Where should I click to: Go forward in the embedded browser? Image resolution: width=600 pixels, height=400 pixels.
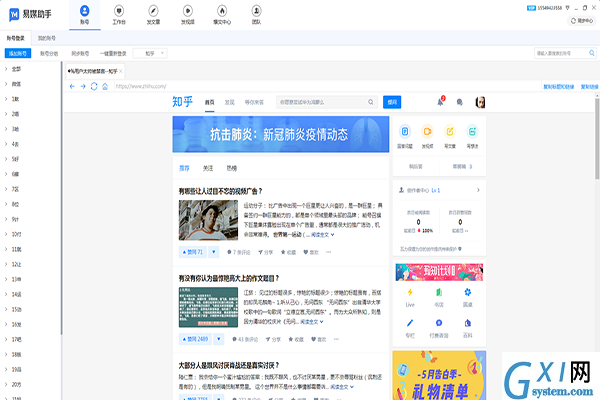click(x=83, y=87)
